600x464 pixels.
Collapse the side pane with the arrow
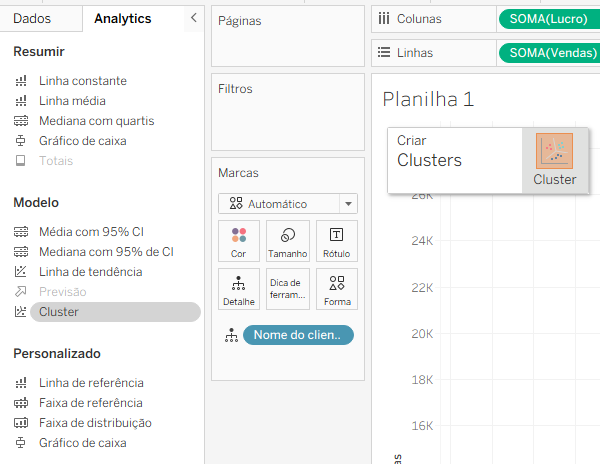(194, 18)
